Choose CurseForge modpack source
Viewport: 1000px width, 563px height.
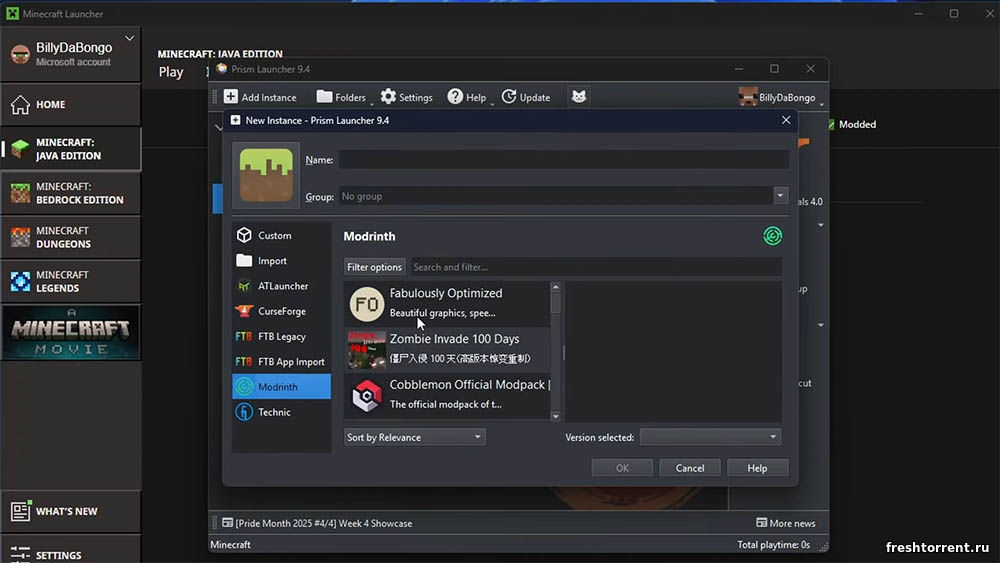281,311
